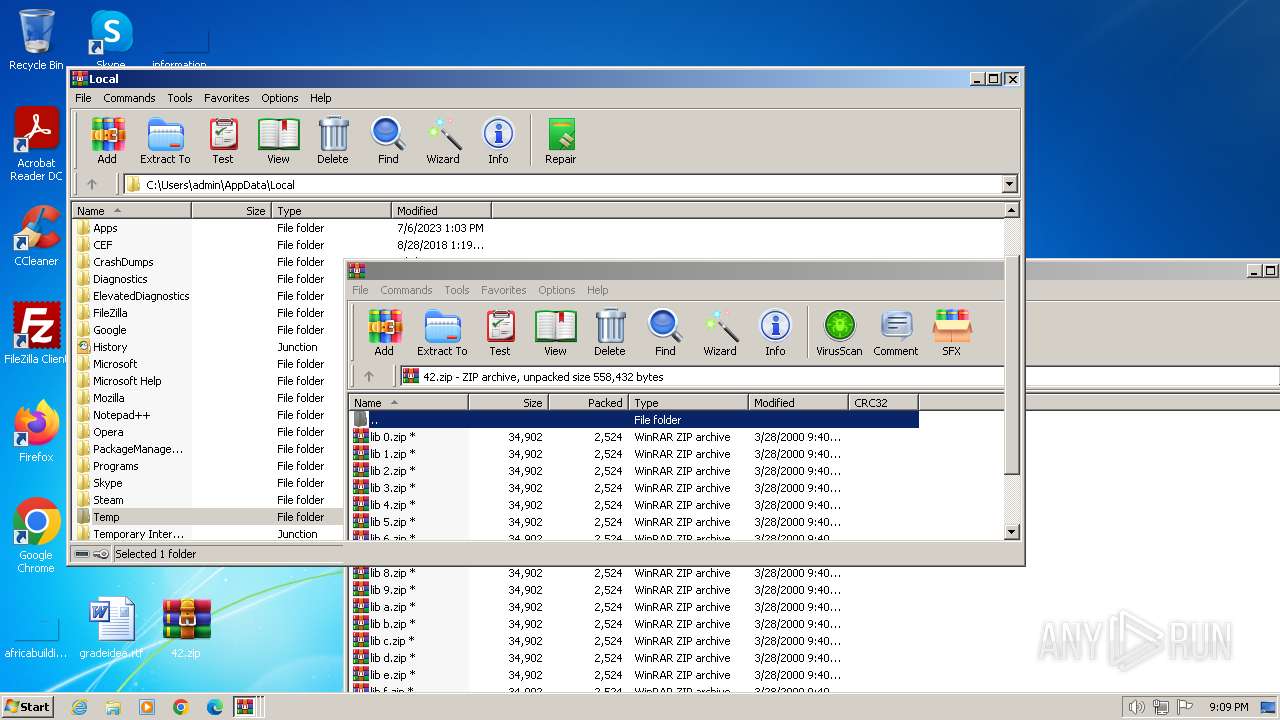Sort by Modified column in Local window

pyautogui.click(x=441, y=211)
